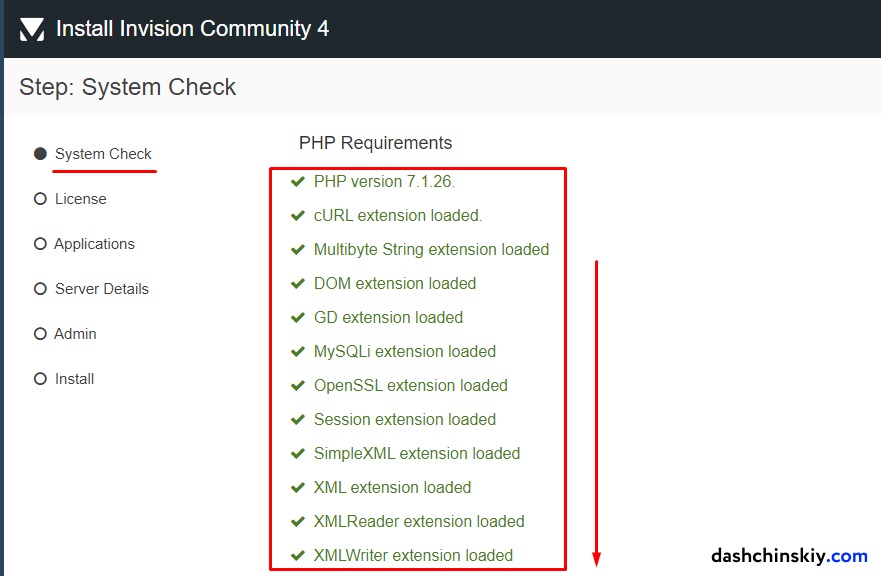Click the checkmark beside SimpleXML extension loaded
This screenshot has height=576, width=881.
click(x=298, y=453)
